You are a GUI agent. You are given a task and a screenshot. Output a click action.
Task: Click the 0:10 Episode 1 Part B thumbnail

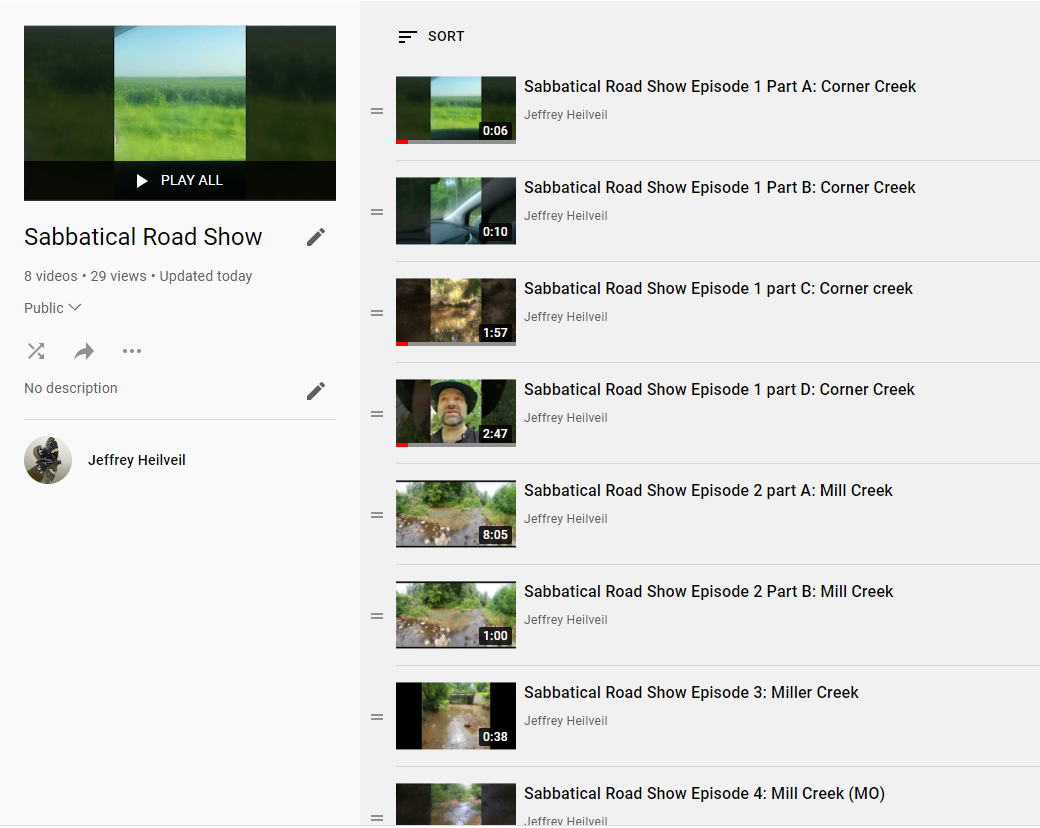pyautogui.click(x=456, y=211)
